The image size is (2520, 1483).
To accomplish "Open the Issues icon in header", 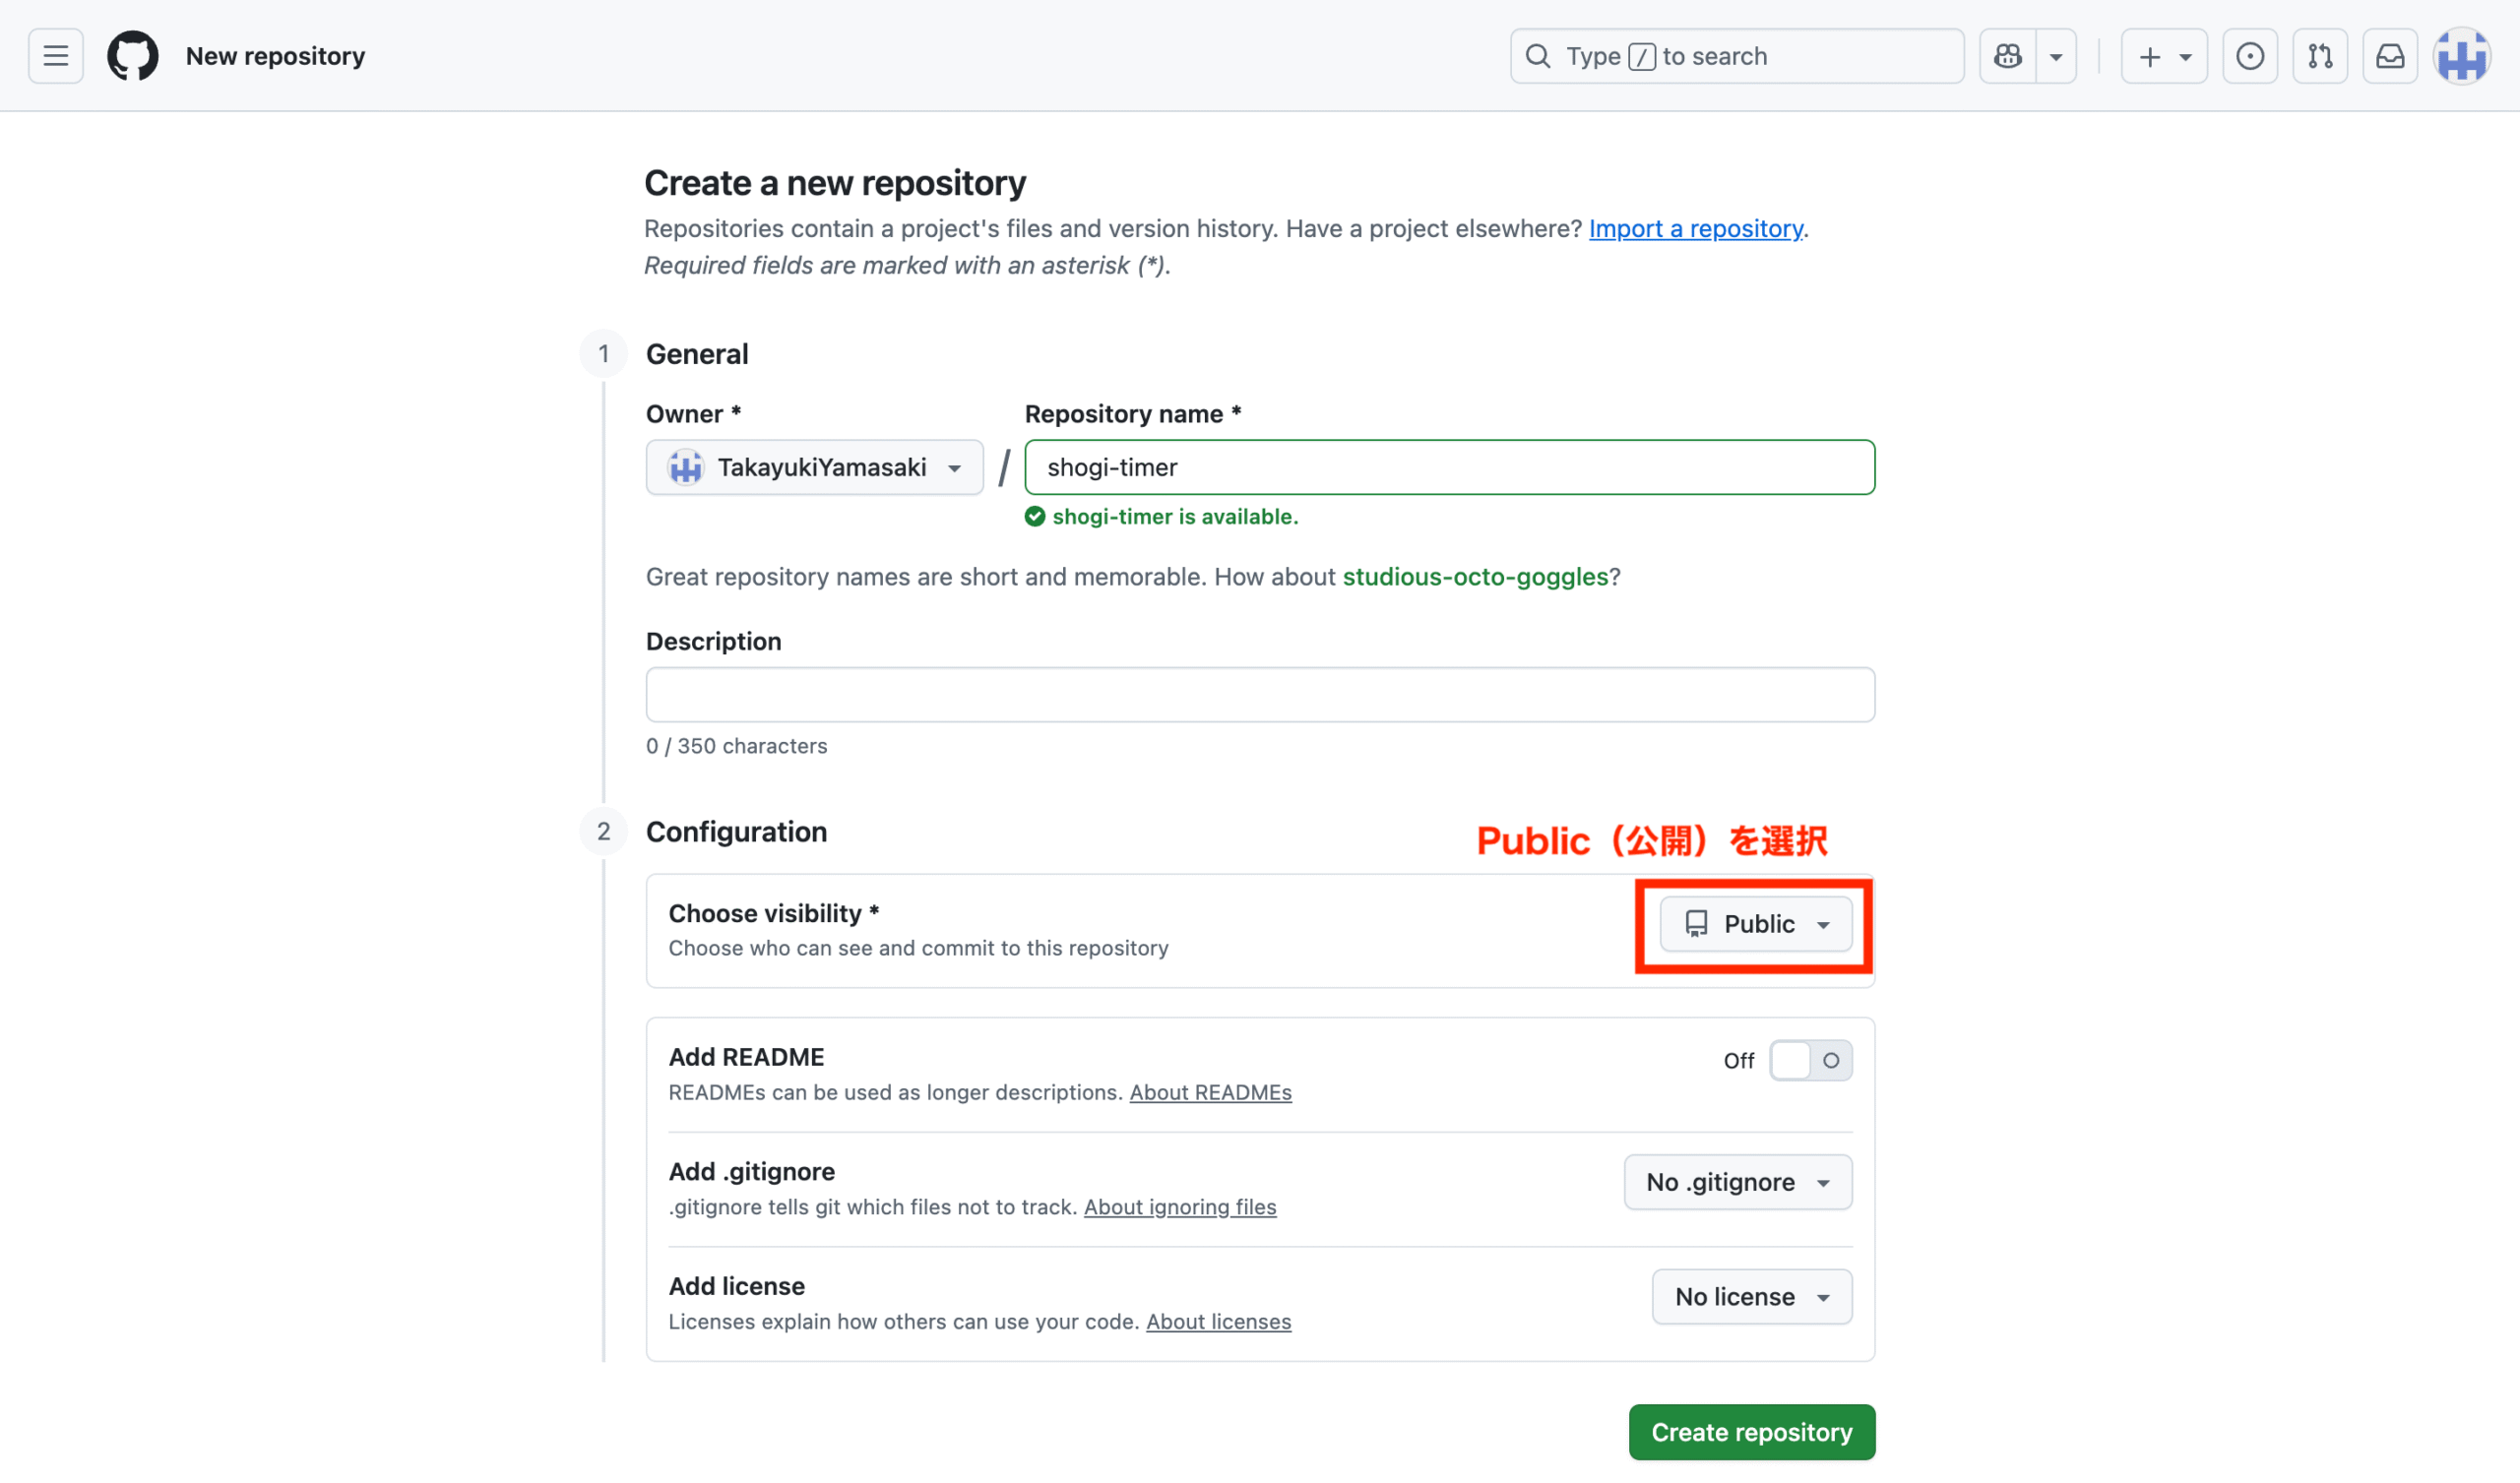I will click(2250, 56).
